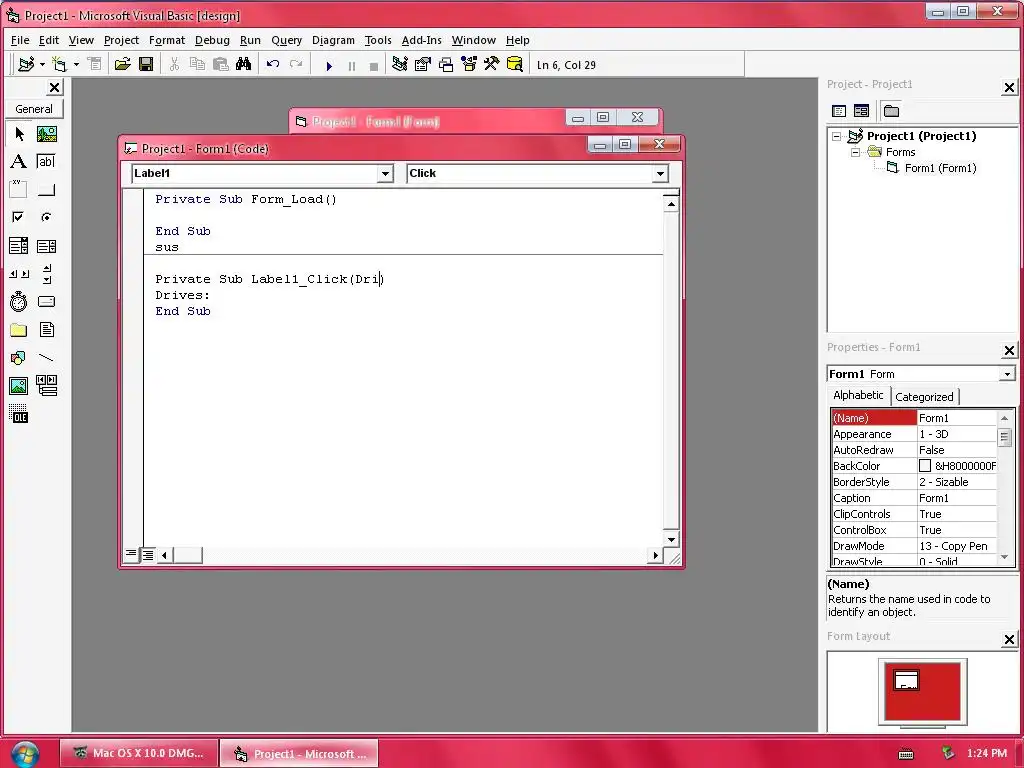Click the Project1 - Microsoft taskbar button

[x=299, y=754]
